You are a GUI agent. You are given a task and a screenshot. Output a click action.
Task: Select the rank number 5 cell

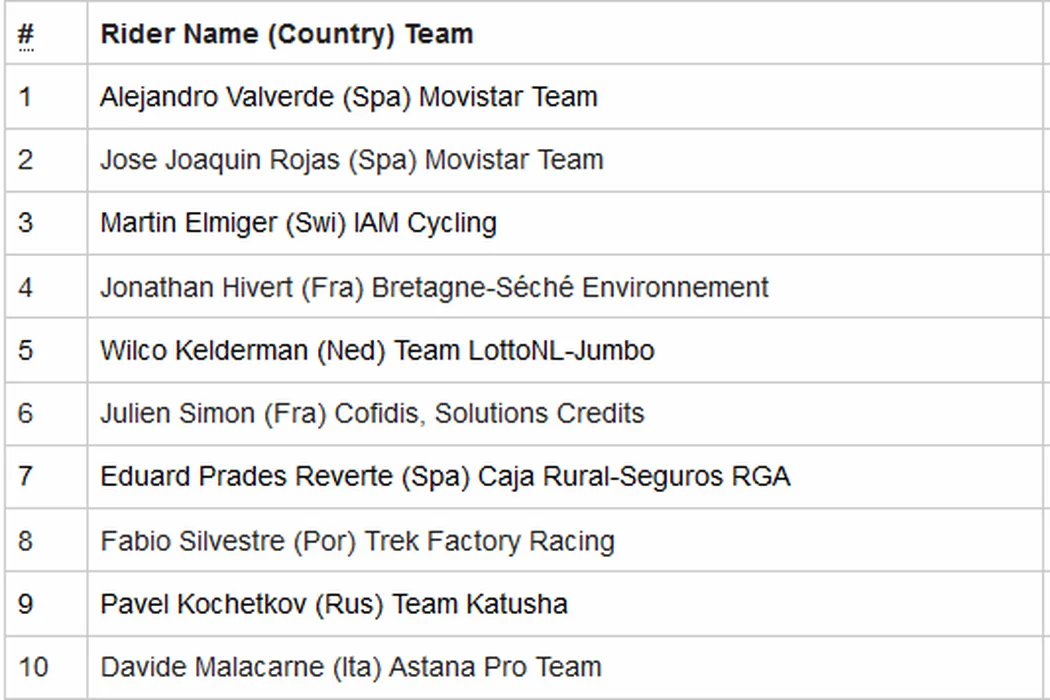25,350
